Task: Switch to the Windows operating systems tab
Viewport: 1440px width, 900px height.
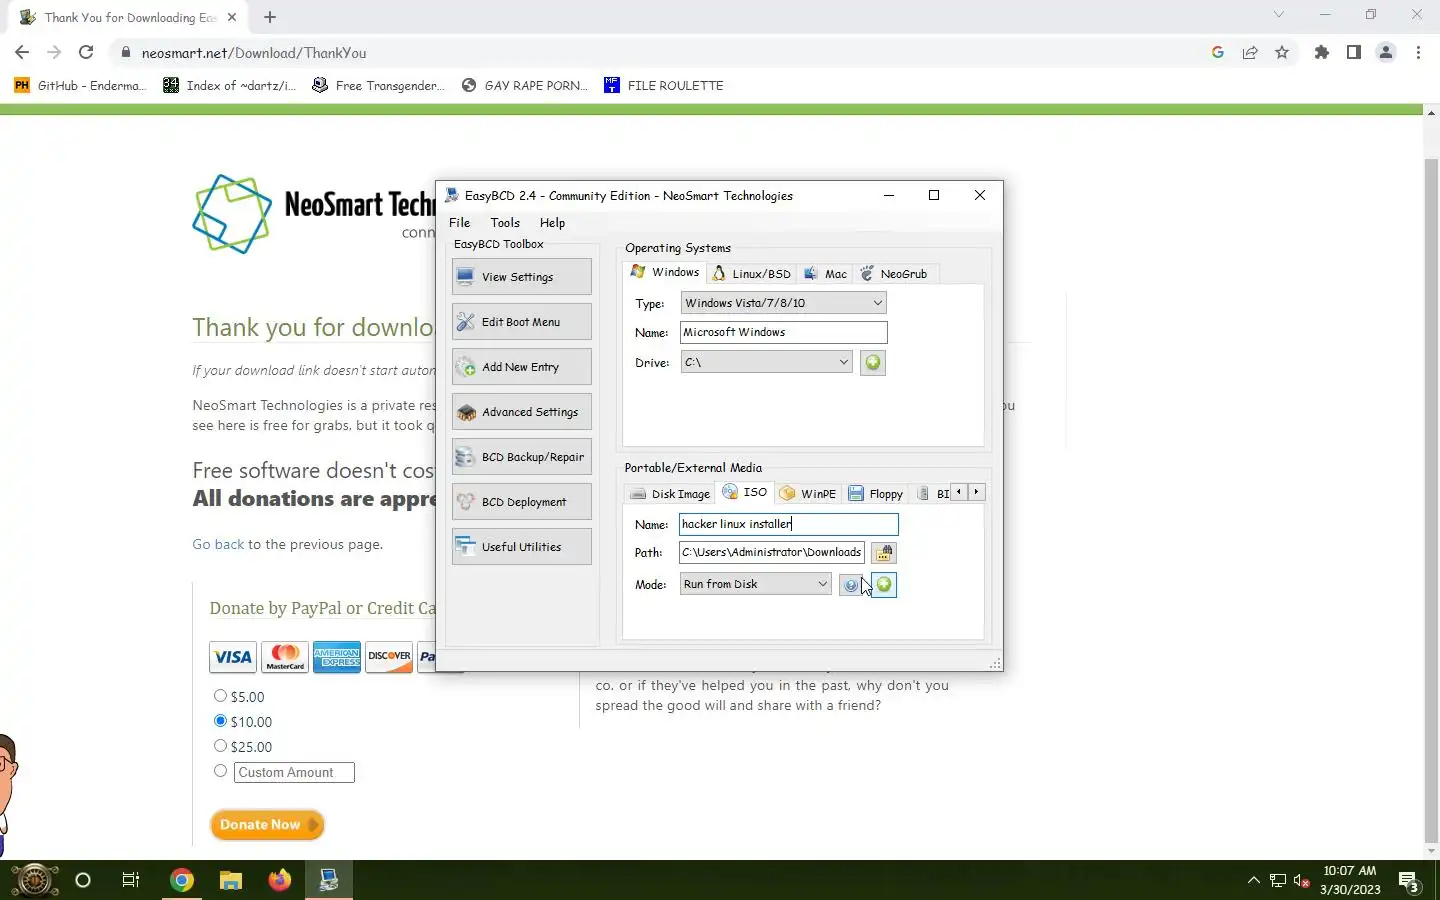Action: click(x=665, y=272)
